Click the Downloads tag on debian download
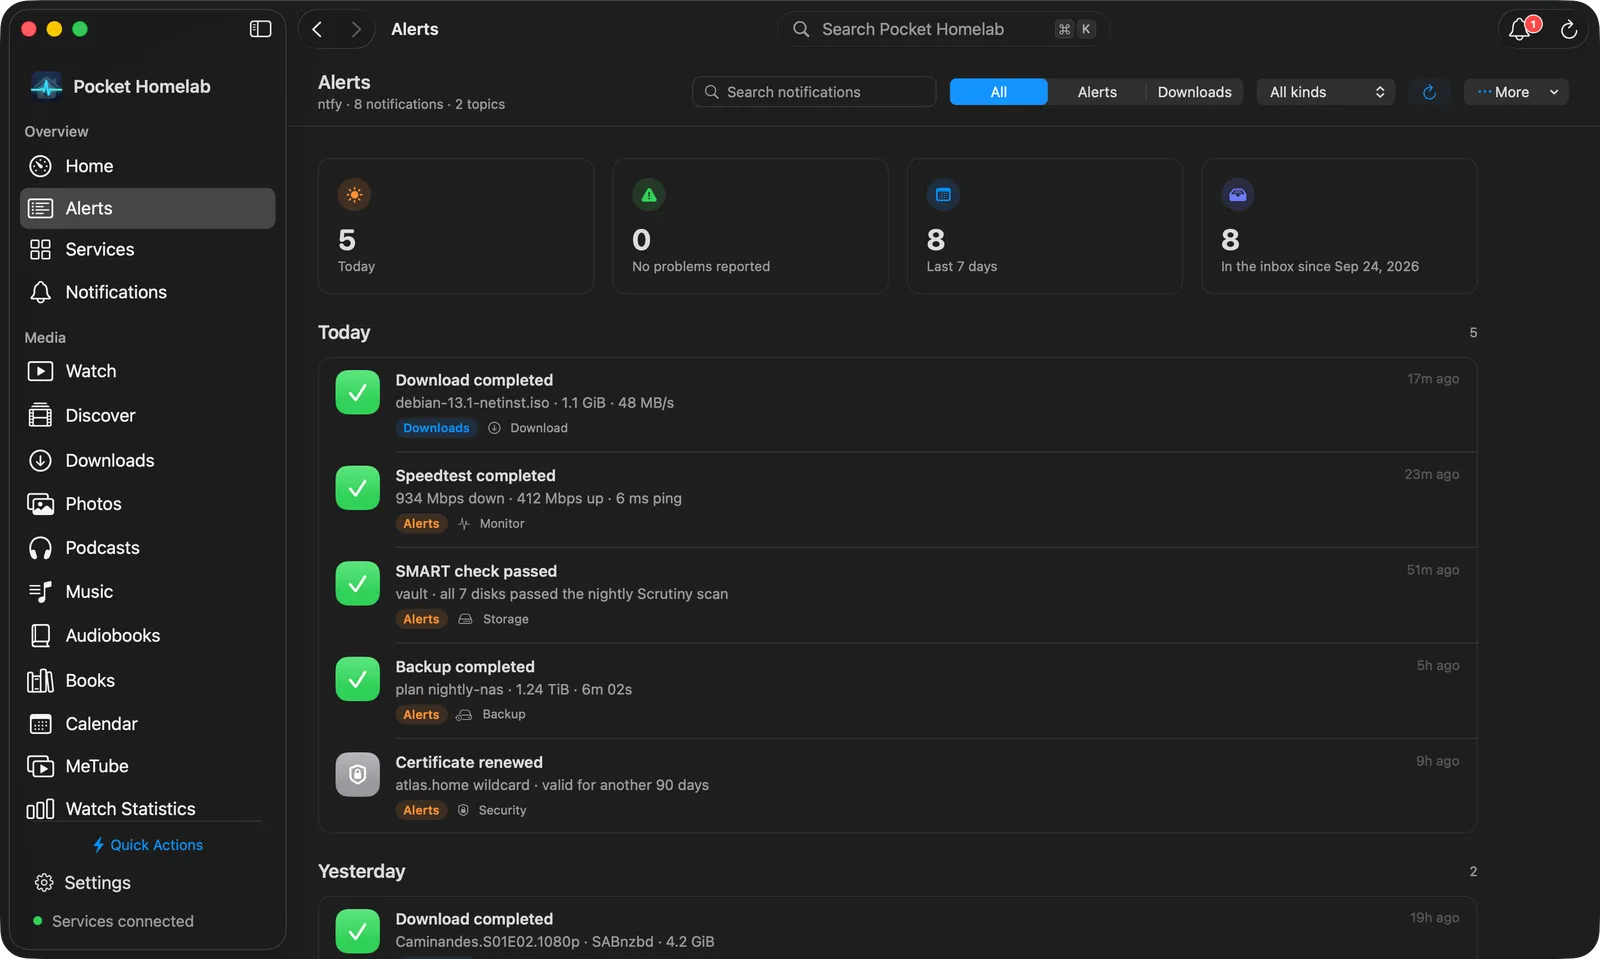This screenshot has height=959, width=1600. pos(436,428)
